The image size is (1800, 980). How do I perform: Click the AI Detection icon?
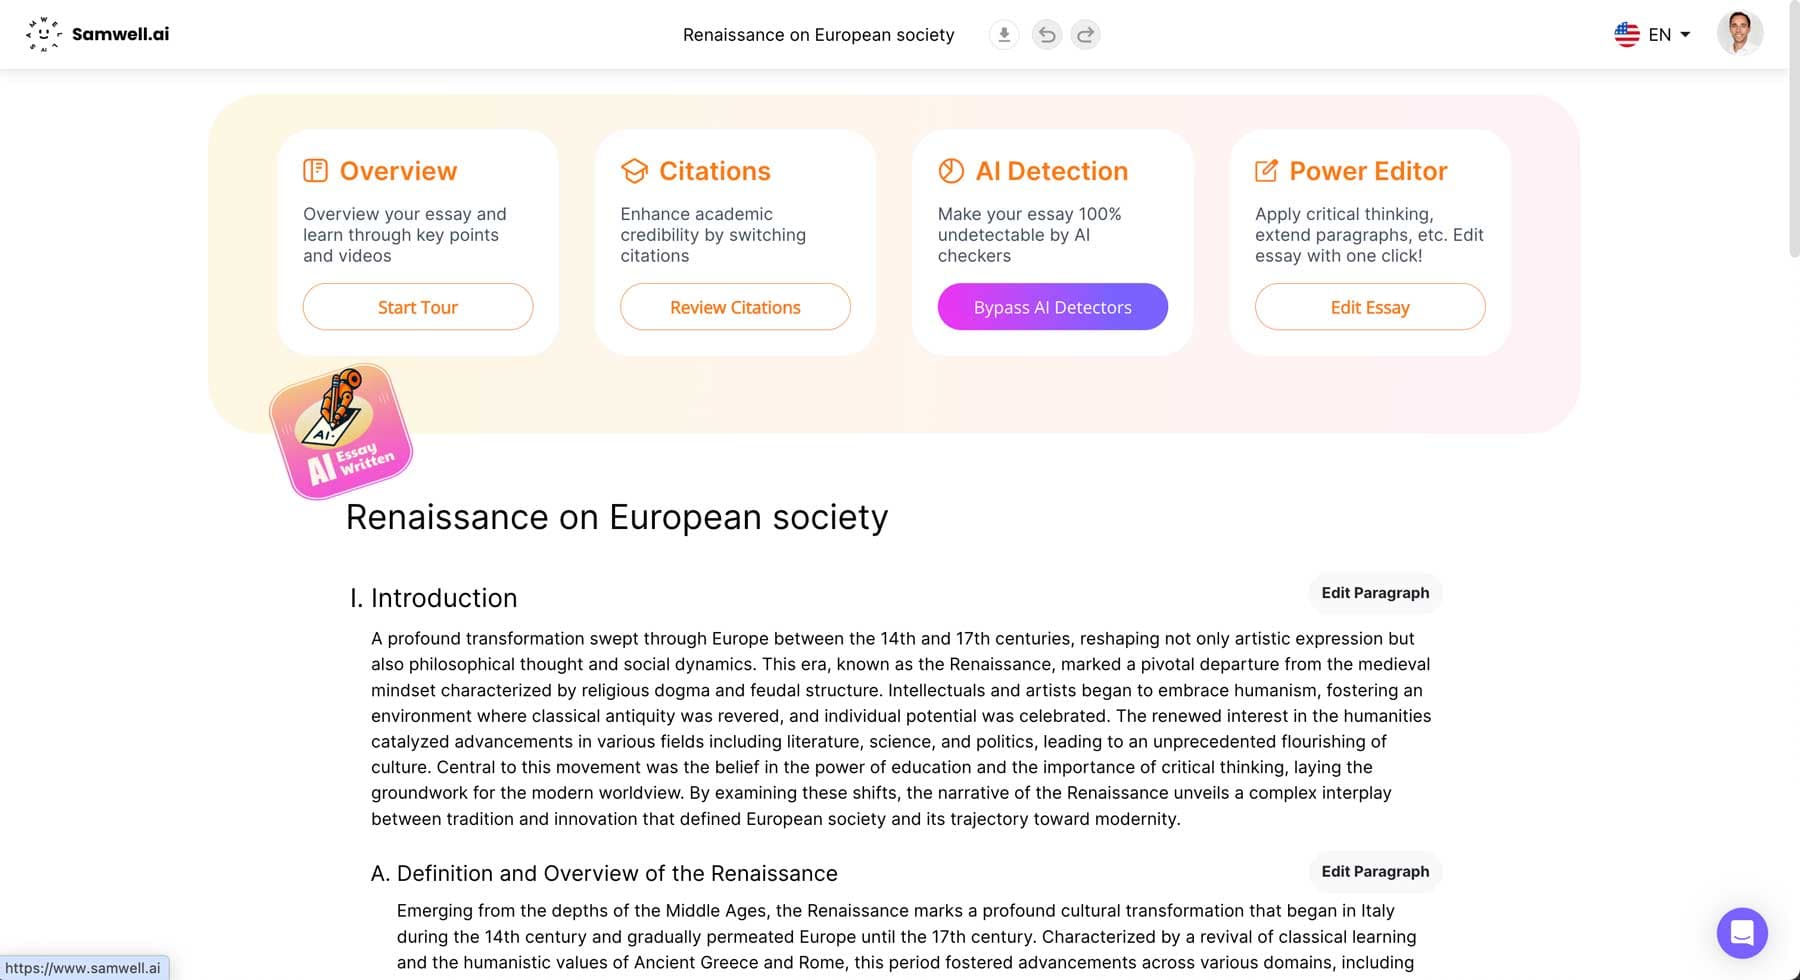coord(951,171)
